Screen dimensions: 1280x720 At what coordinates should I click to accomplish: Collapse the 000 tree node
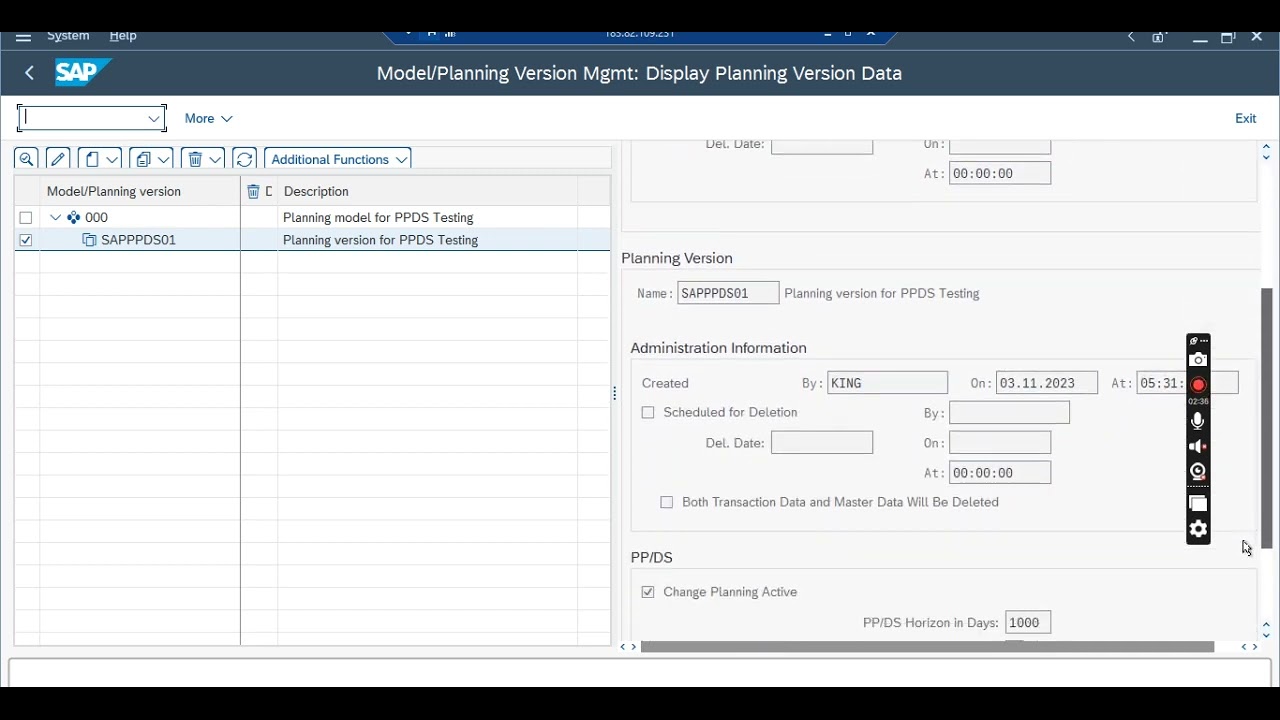coord(55,217)
